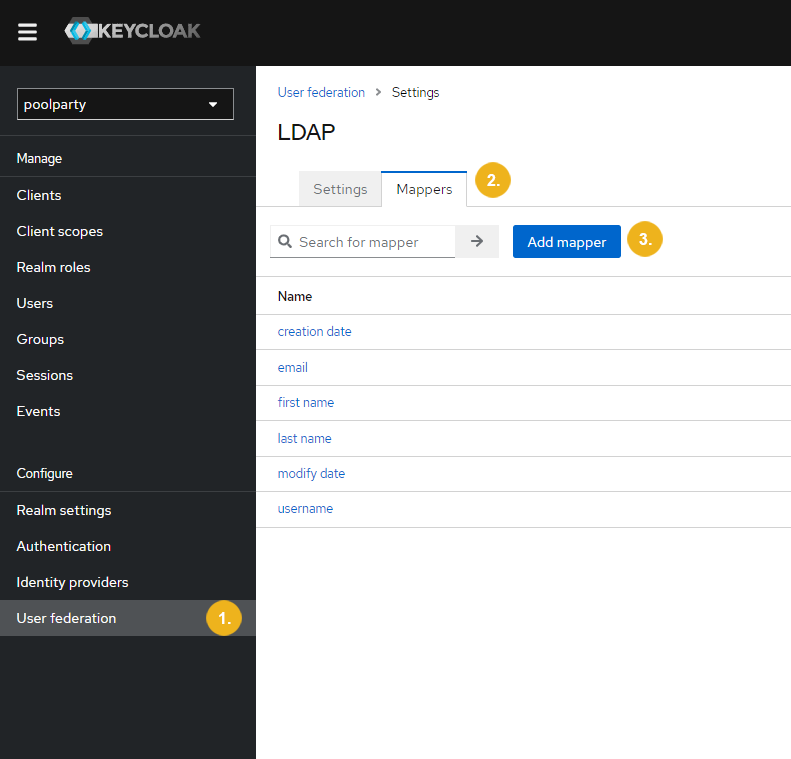Go to Clients in sidebar
This screenshot has width=791, height=759.
[39, 195]
